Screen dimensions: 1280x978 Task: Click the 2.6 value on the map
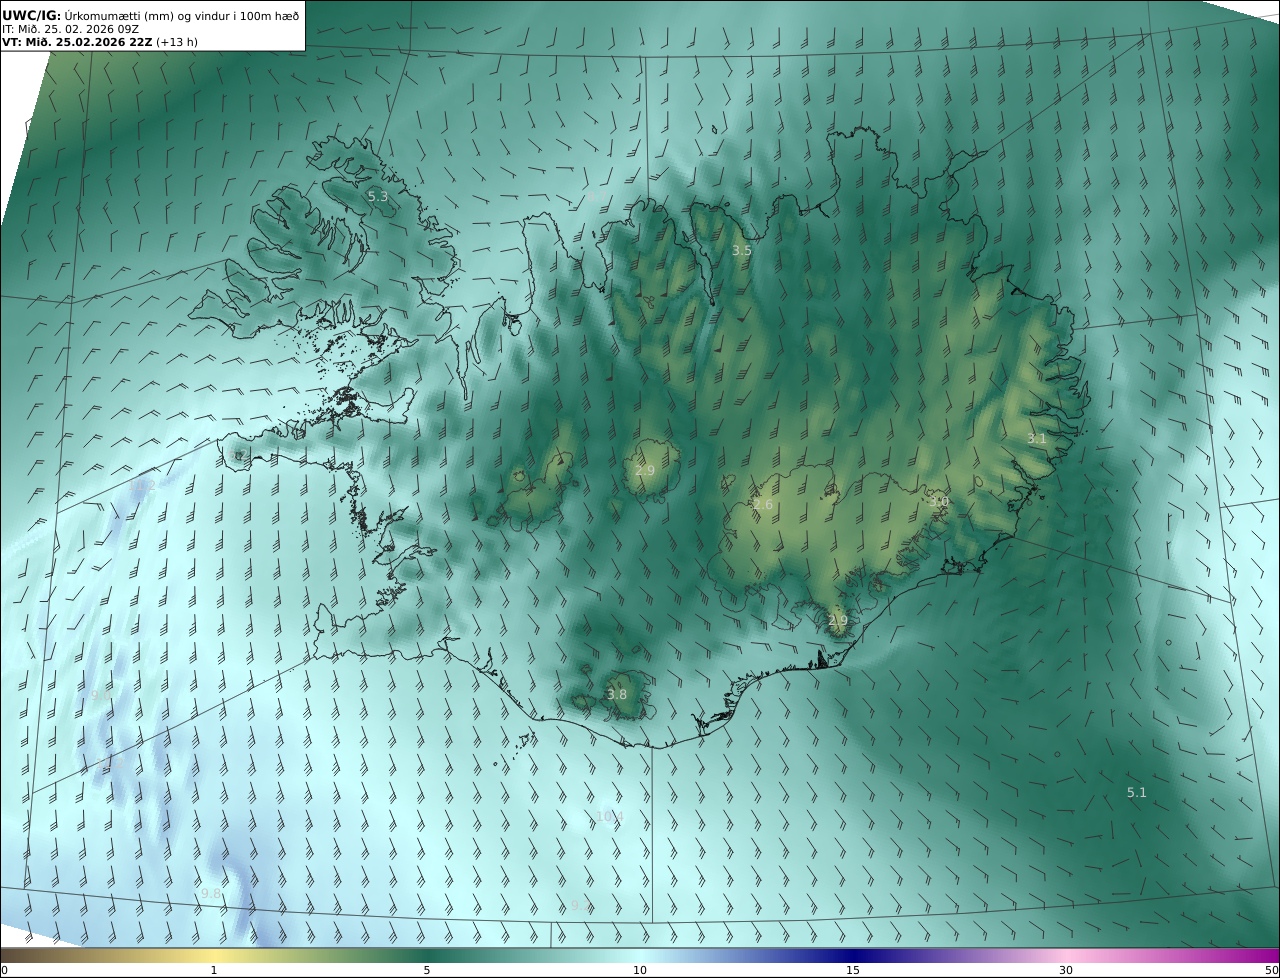click(763, 505)
